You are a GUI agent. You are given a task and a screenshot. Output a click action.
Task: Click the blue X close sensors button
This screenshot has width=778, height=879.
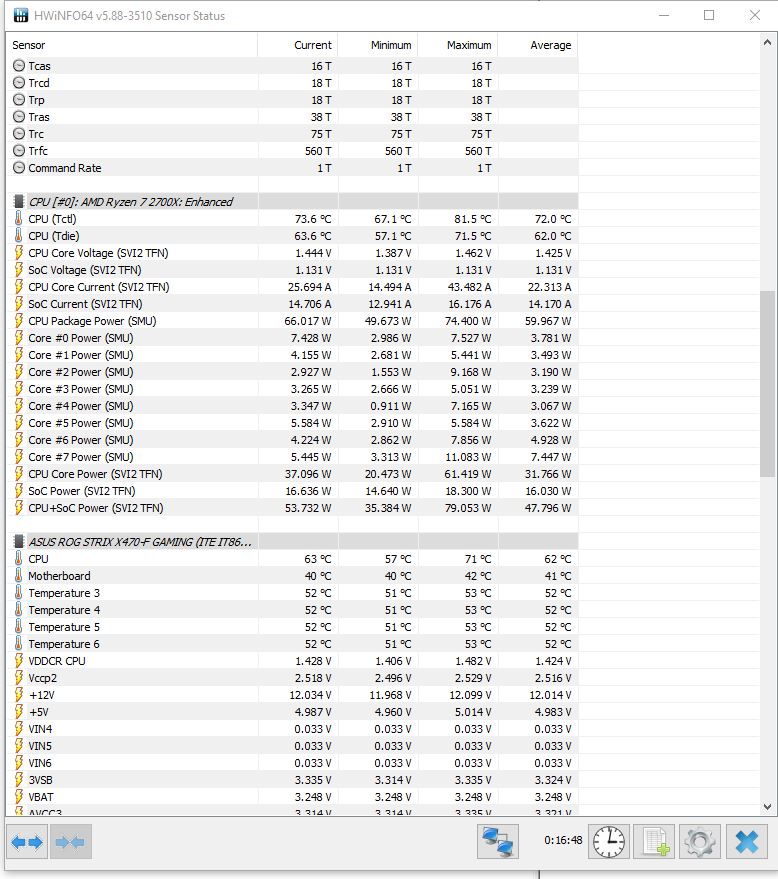[x=747, y=841]
